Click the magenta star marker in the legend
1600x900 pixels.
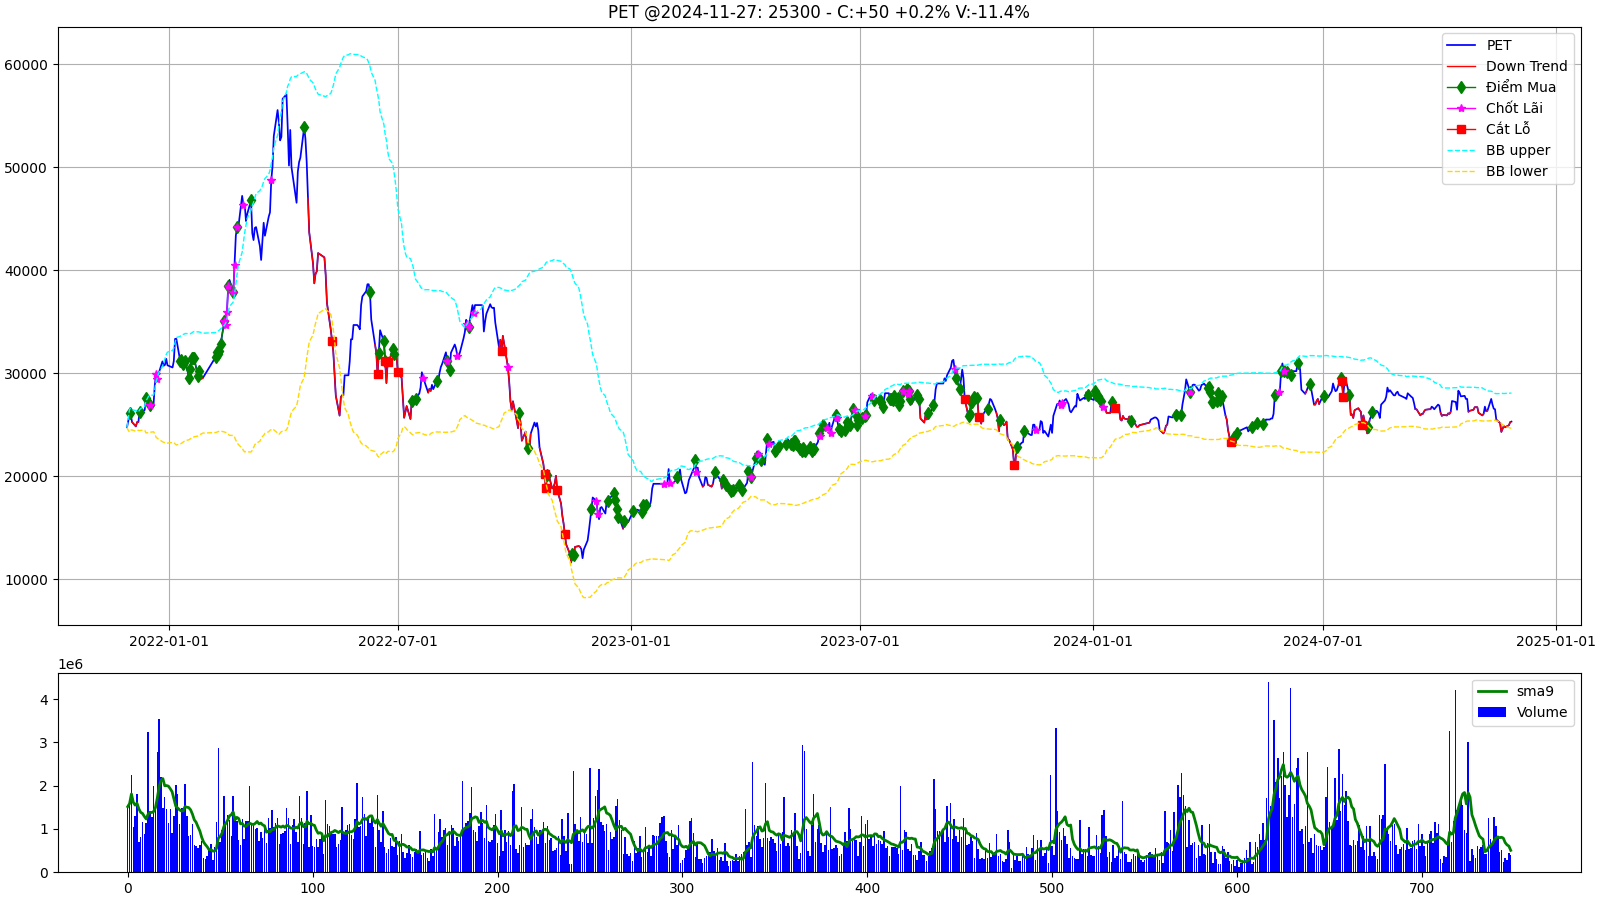1461,108
